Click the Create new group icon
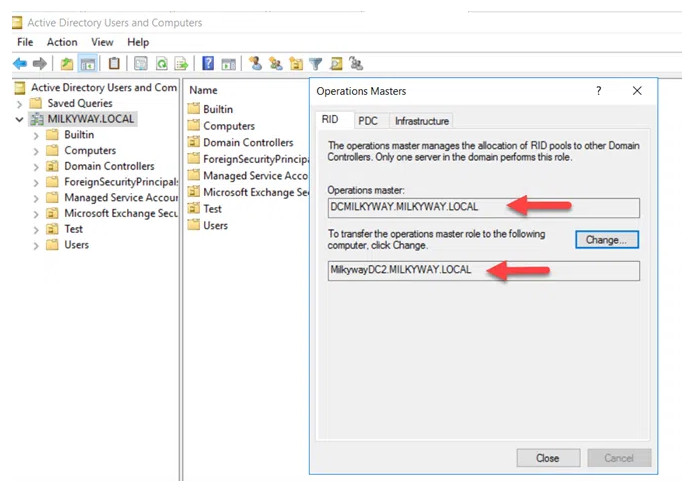The height and width of the screenshot is (489, 693). [x=275, y=63]
